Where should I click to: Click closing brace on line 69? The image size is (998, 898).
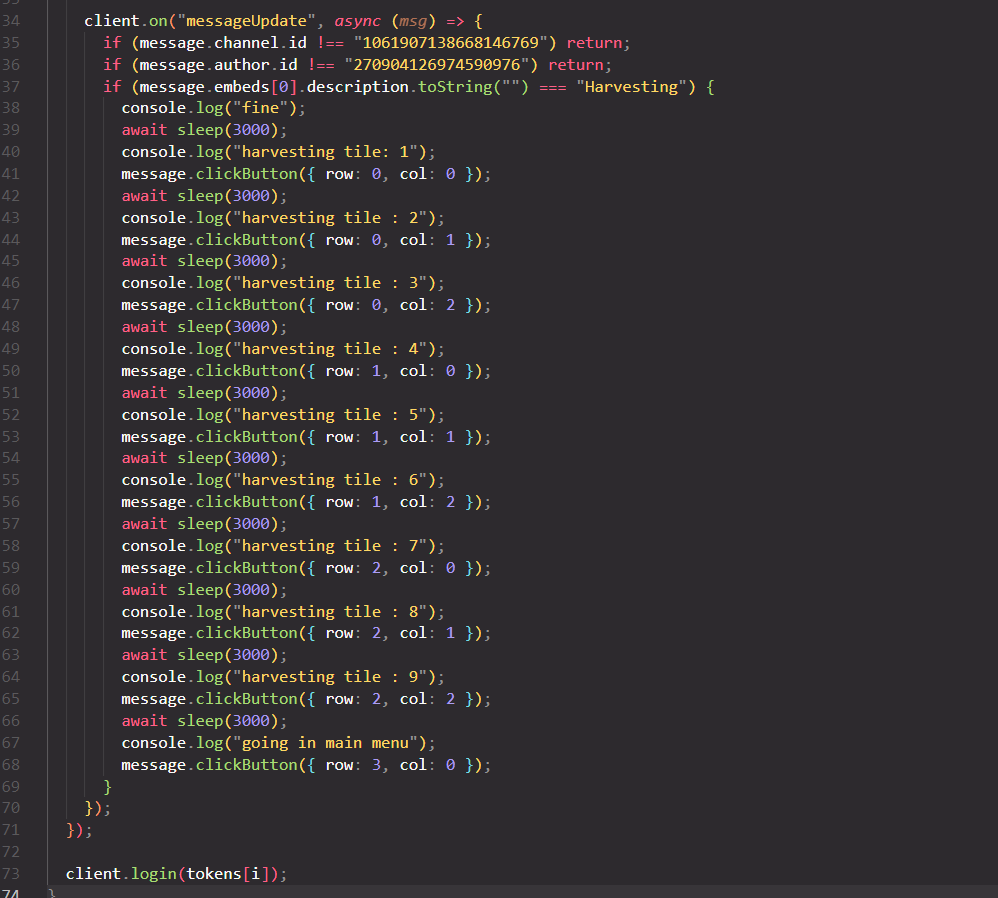pos(108,787)
